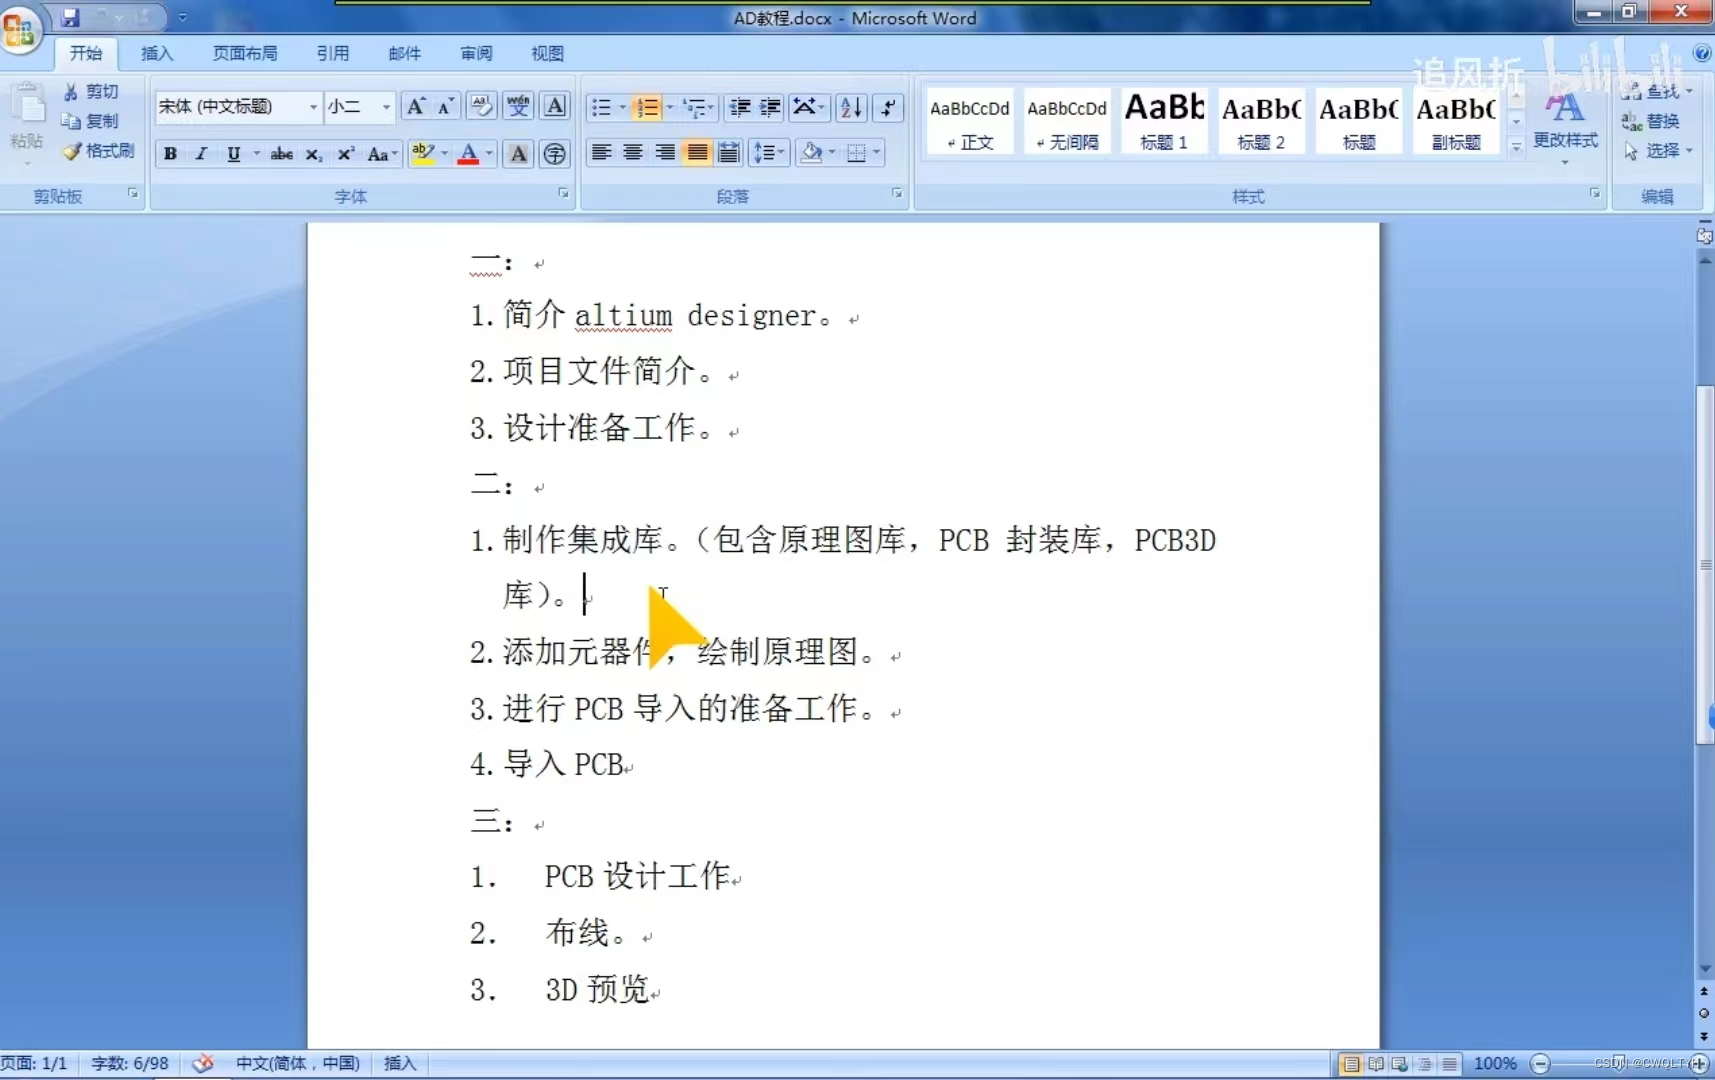Open bullet list style dropdown arrow

pyautogui.click(x=622, y=107)
